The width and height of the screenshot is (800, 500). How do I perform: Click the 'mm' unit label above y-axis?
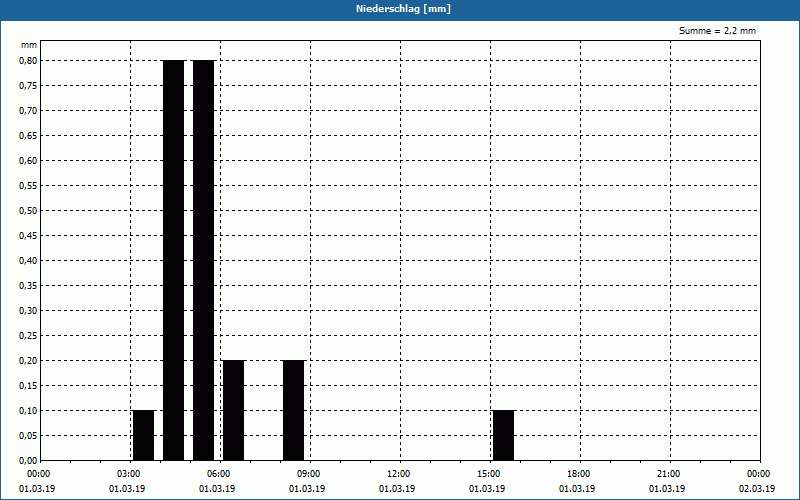29,45
